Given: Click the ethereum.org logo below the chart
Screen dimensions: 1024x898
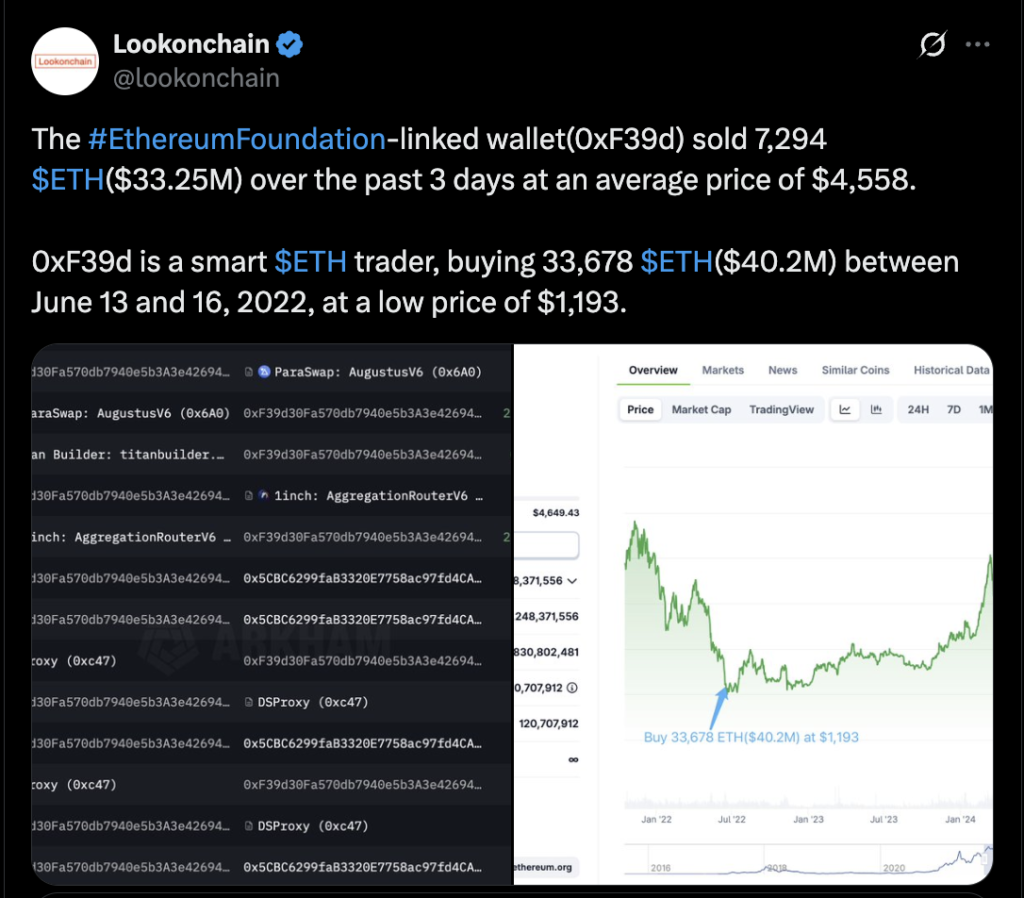Looking at the screenshot, I should coord(543,866).
